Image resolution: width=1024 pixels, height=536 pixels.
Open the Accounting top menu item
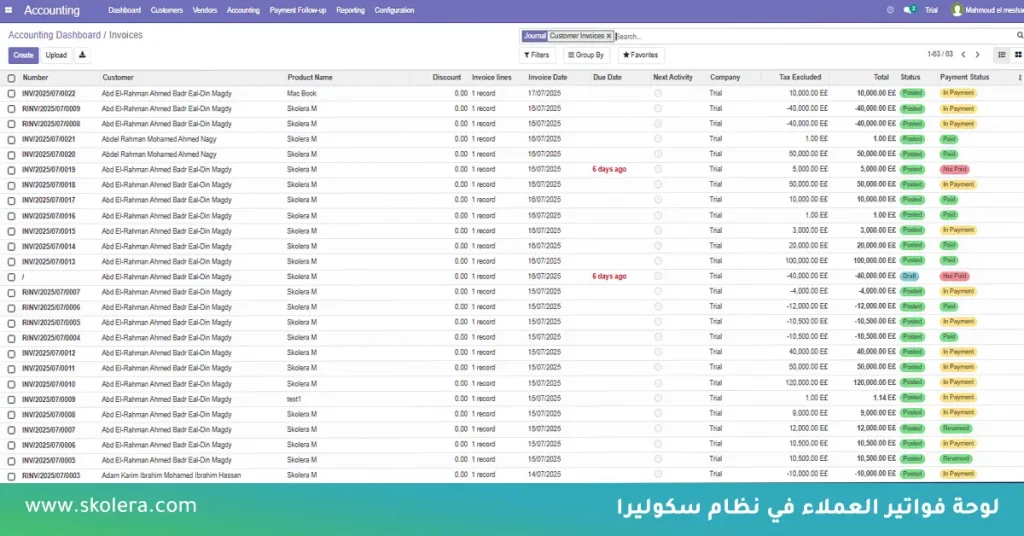[x=243, y=10]
